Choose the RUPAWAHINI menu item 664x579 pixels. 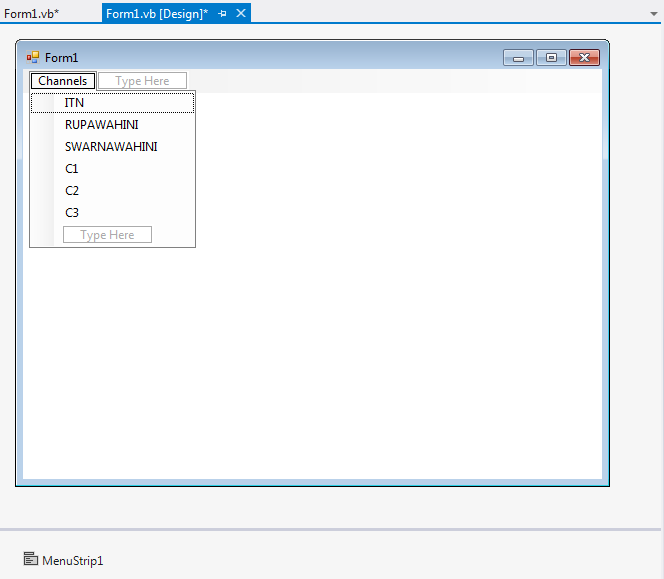(113, 125)
